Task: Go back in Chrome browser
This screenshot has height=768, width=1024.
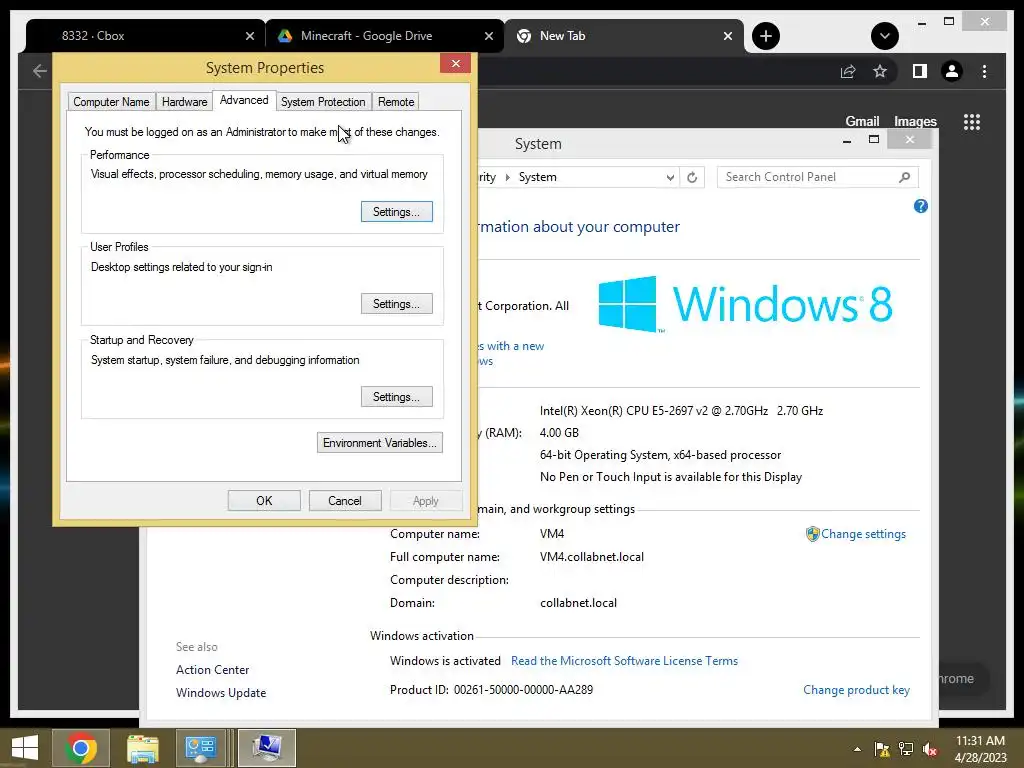Action: pos(40,71)
